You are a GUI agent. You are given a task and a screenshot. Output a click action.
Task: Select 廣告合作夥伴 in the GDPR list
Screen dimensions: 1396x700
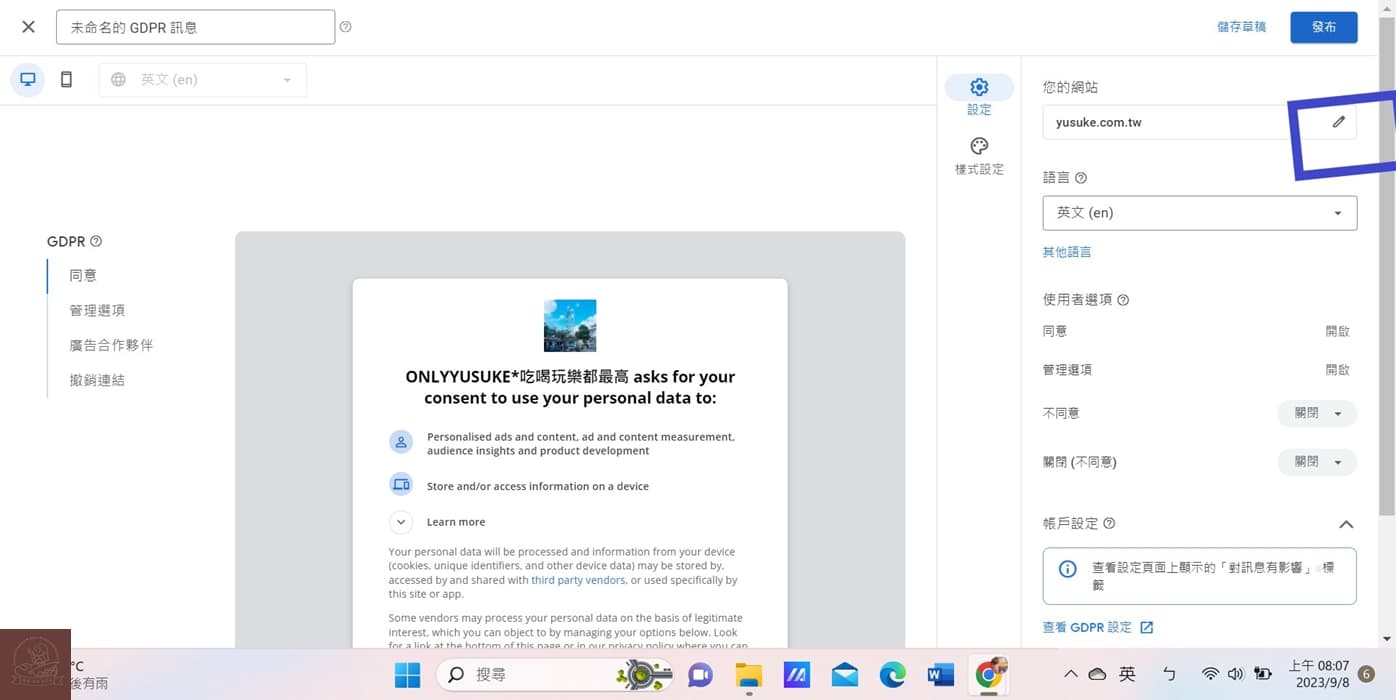[111, 345]
